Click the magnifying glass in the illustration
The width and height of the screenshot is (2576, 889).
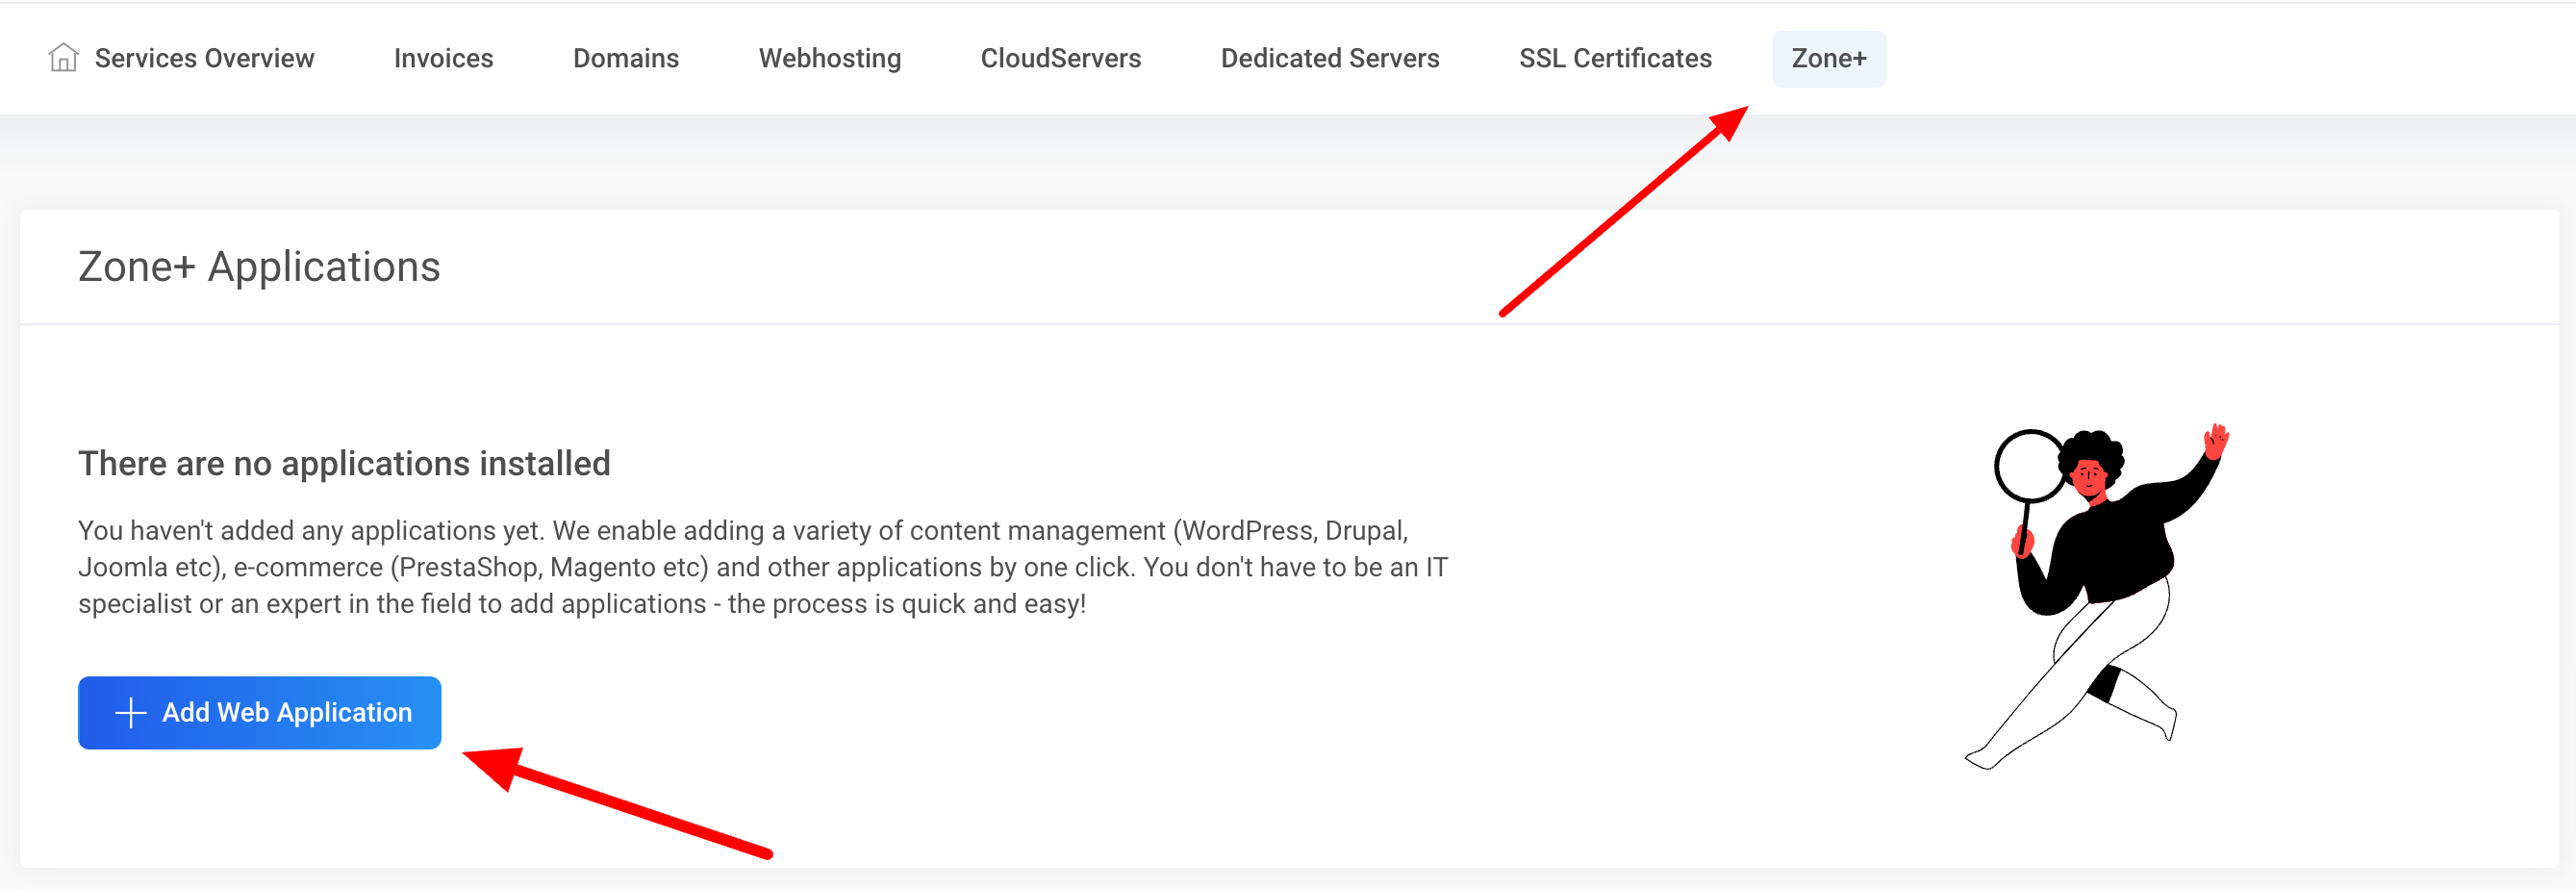(x=2029, y=466)
